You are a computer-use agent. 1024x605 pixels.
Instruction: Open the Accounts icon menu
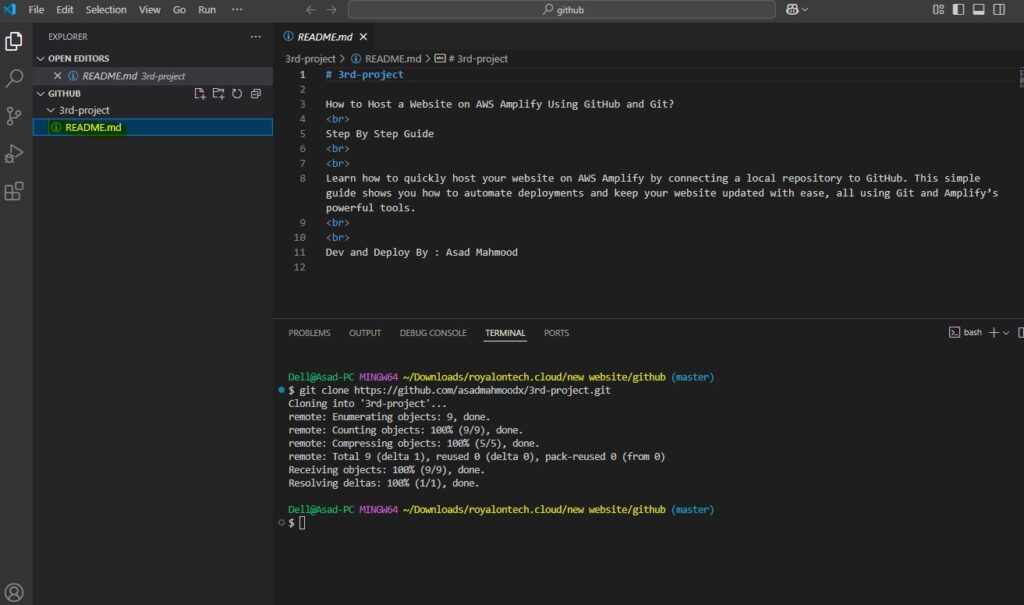pyautogui.click(x=14, y=592)
